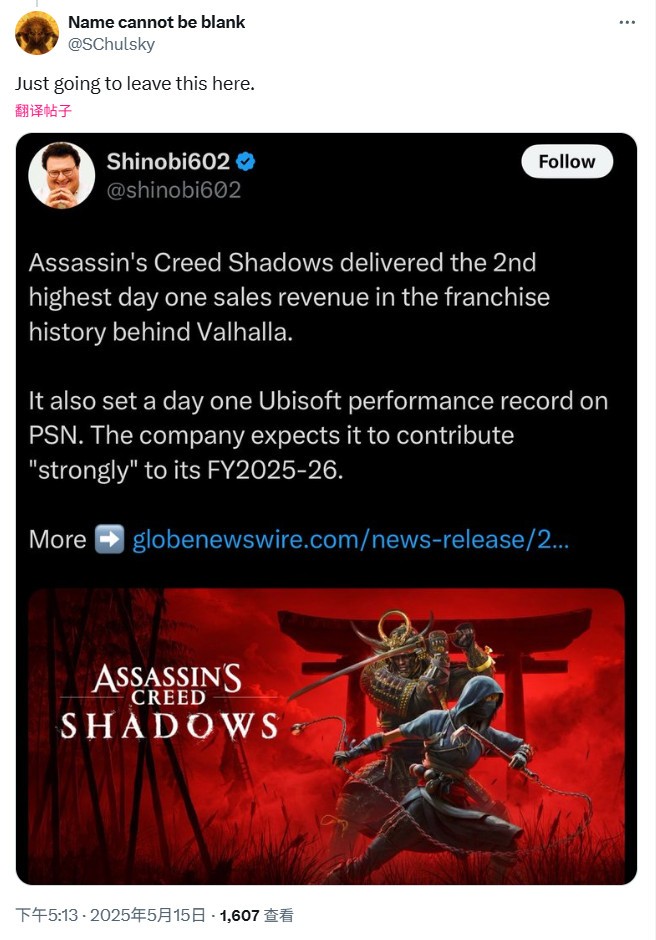Open the Name cannot be blank display name
This screenshot has height=940, width=656.
(157, 22)
